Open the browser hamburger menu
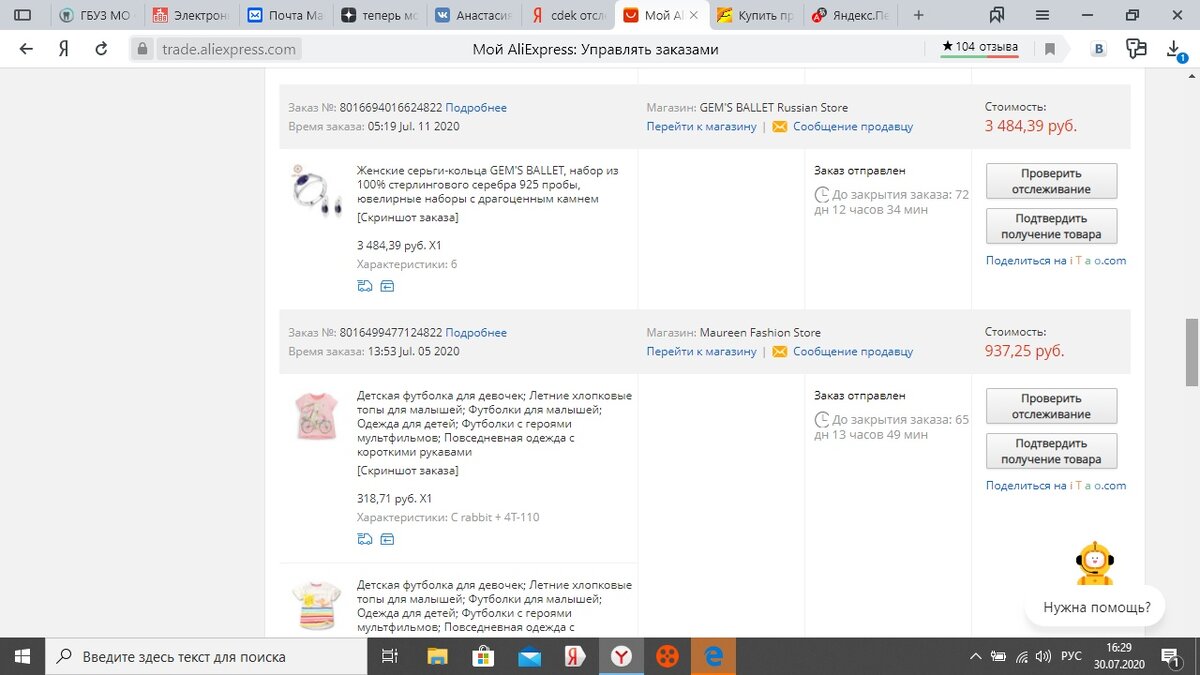The height and width of the screenshot is (675, 1200). (x=1043, y=15)
